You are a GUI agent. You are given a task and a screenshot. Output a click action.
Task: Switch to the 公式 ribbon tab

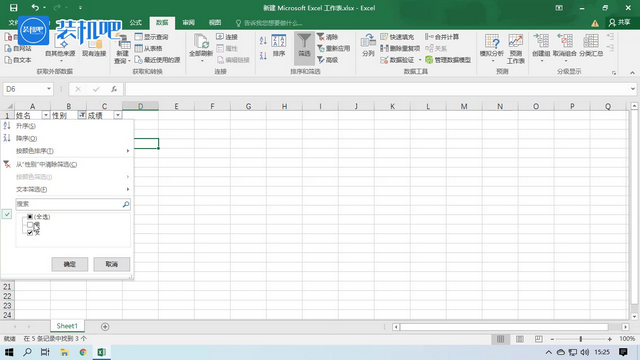pyautogui.click(x=136, y=23)
